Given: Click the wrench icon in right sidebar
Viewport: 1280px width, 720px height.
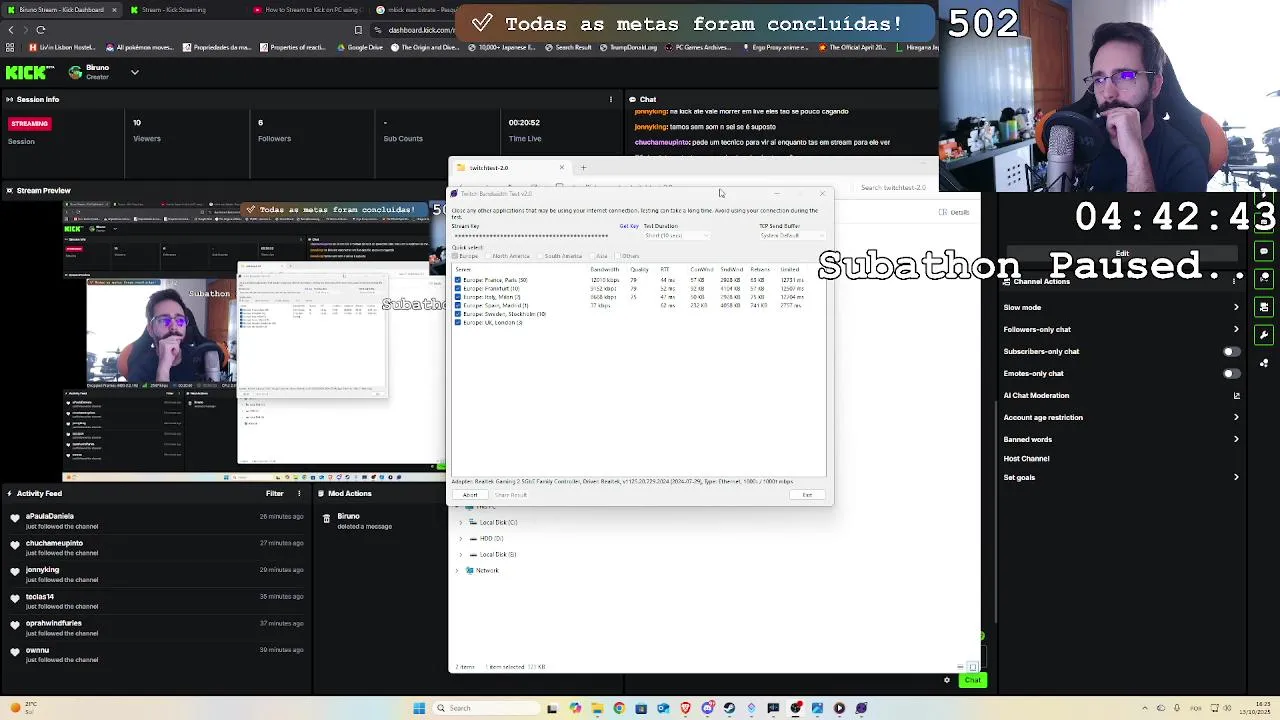Looking at the screenshot, I should click(1264, 335).
